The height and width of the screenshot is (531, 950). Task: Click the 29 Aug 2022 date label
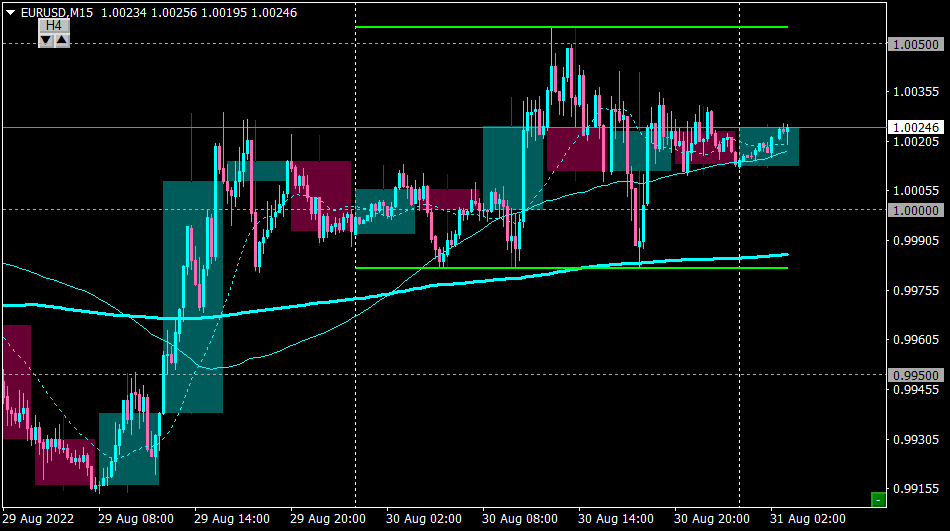38,519
